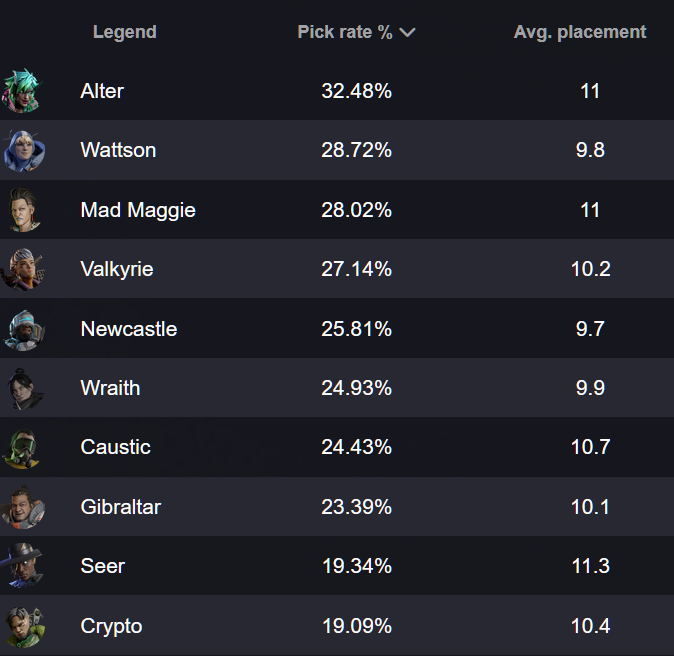
Task: Open the Crypto legend name link
Action: click(x=111, y=626)
